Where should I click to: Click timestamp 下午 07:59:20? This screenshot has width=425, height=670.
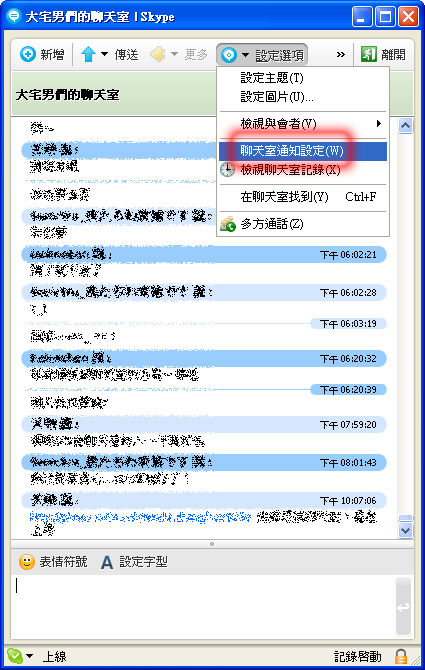(x=348, y=425)
